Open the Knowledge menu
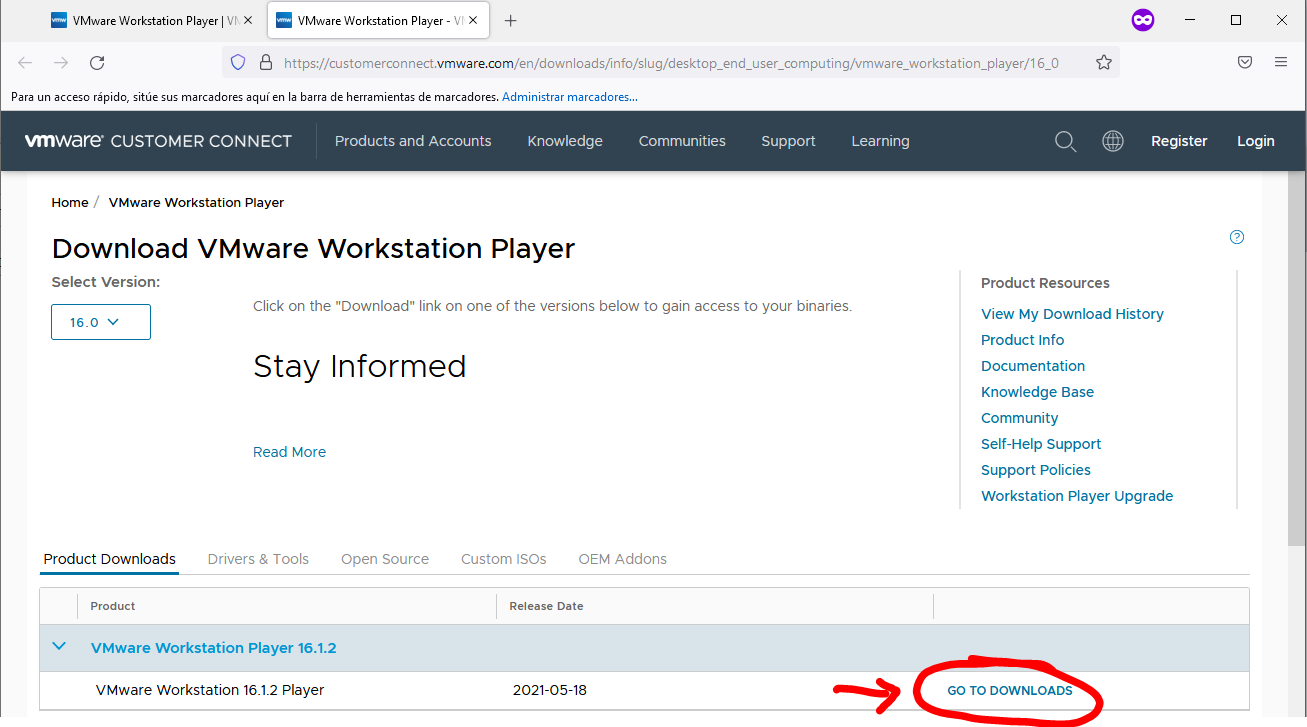Image resolution: width=1307 pixels, height=727 pixels. 565,141
